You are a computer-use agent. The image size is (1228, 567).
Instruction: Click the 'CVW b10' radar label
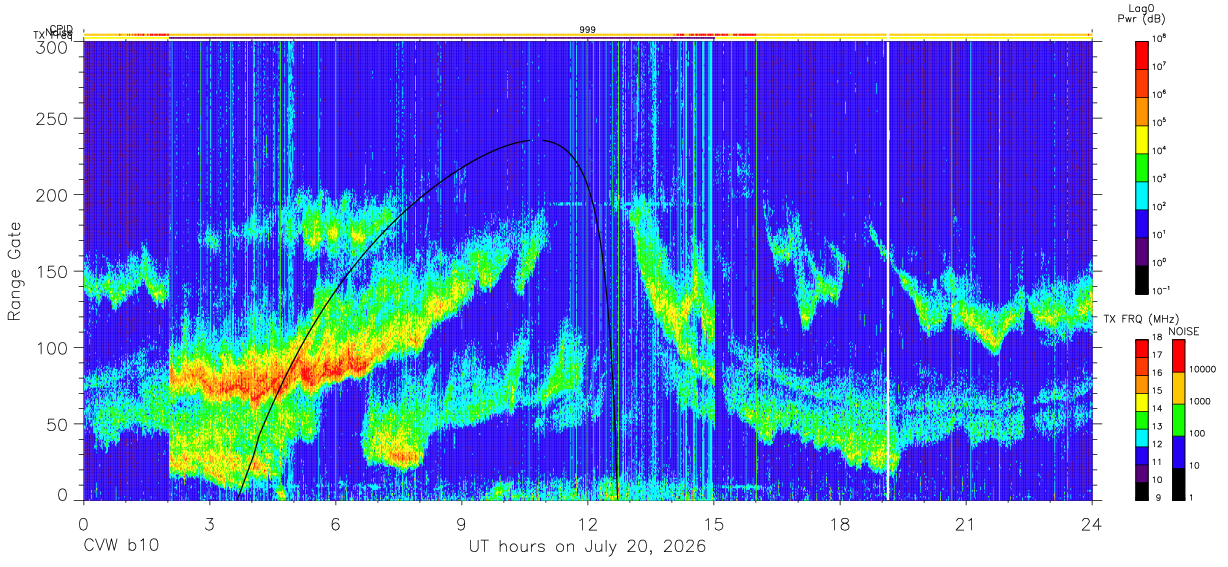pos(120,546)
